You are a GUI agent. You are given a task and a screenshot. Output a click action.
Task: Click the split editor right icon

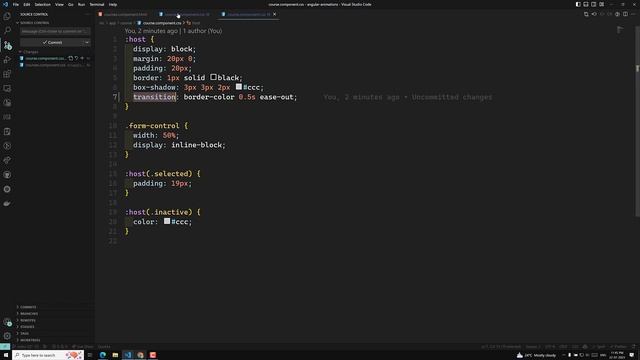click(x=625, y=14)
